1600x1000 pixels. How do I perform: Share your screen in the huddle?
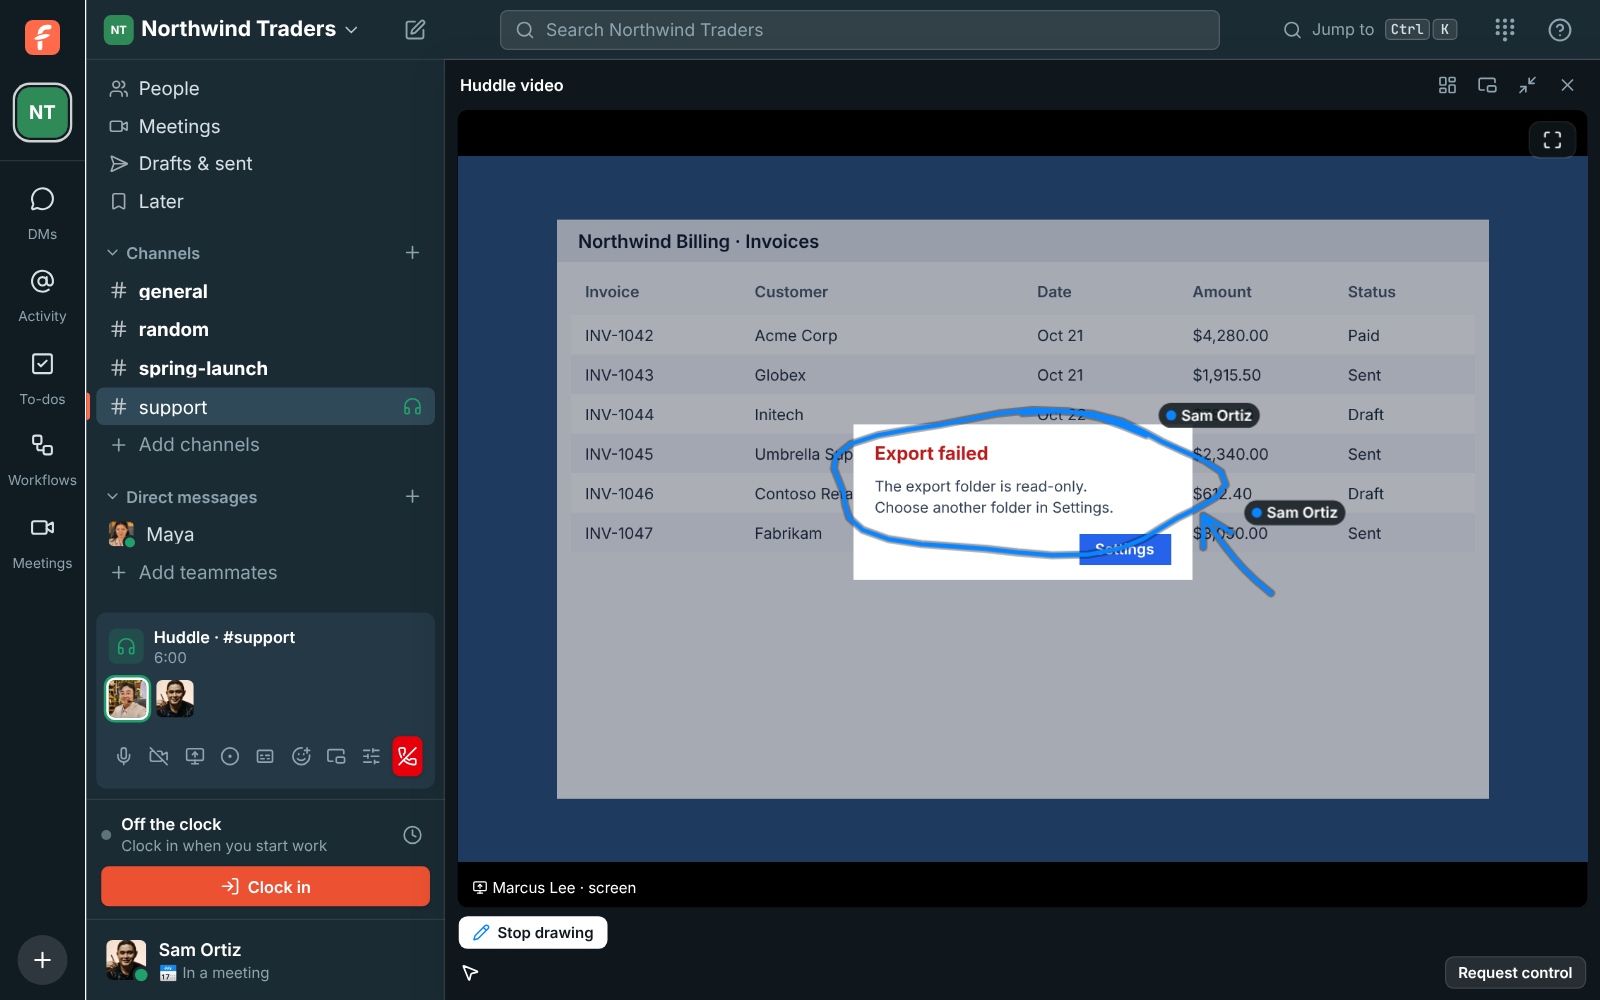click(195, 756)
